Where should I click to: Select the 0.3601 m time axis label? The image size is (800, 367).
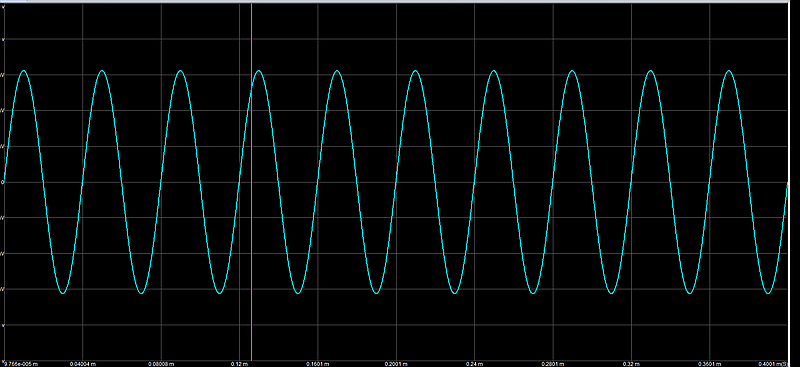pyautogui.click(x=710, y=364)
